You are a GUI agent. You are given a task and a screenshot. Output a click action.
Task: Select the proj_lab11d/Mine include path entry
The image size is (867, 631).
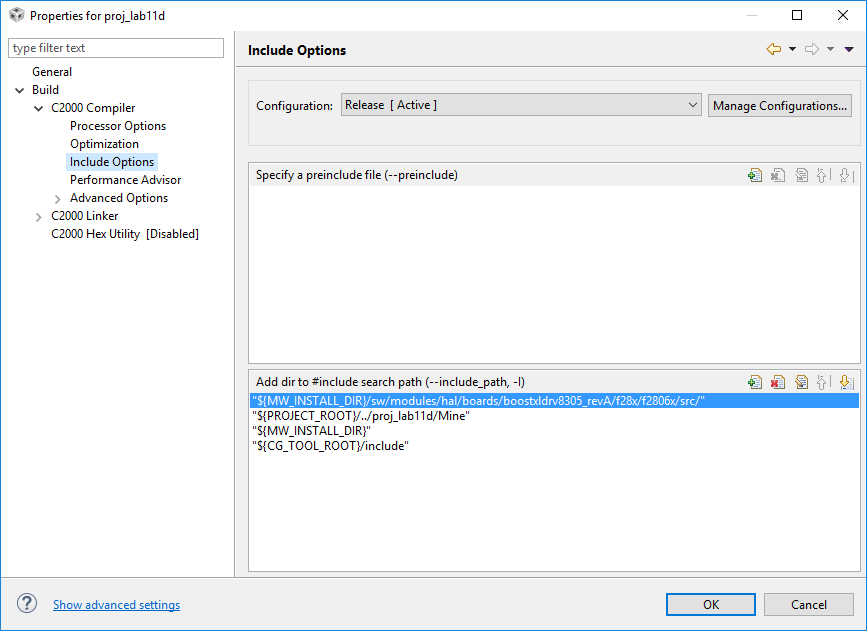[x=554, y=416]
